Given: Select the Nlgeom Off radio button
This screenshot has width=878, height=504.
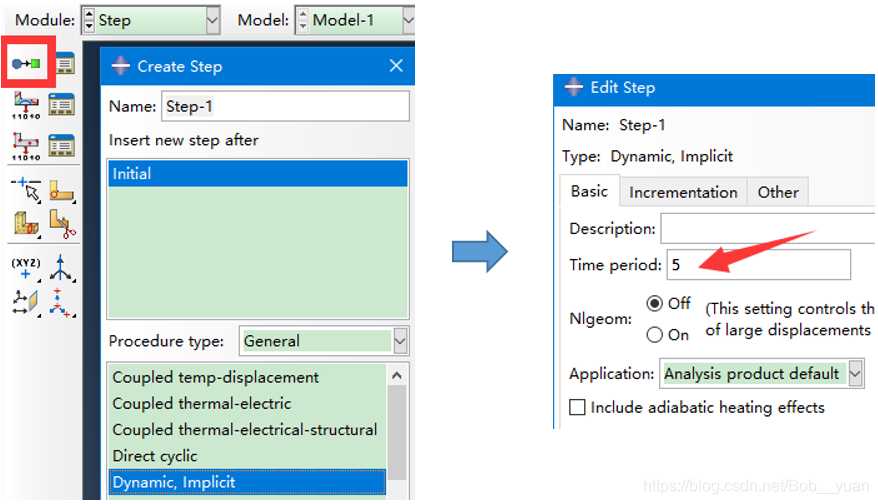Looking at the screenshot, I should click(x=655, y=303).
